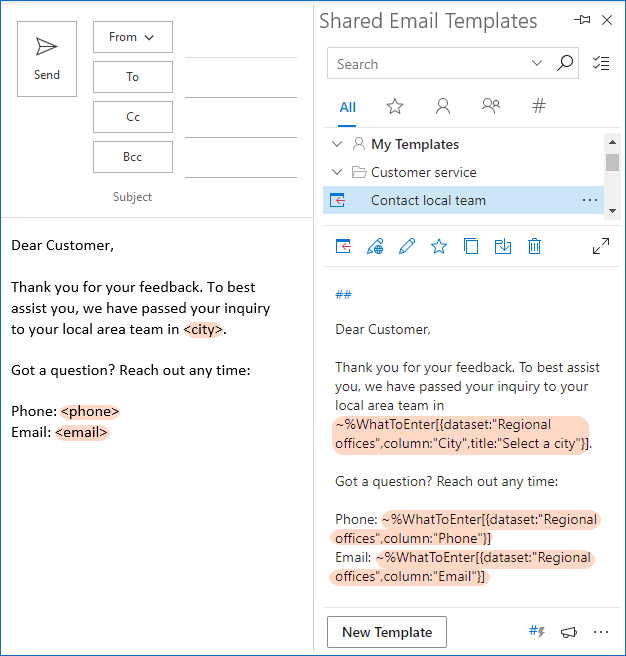Image resolution: width=626 pixels, height=656 pixels.
Task: Edit template in browser icon
Action: tap(375, 246)
